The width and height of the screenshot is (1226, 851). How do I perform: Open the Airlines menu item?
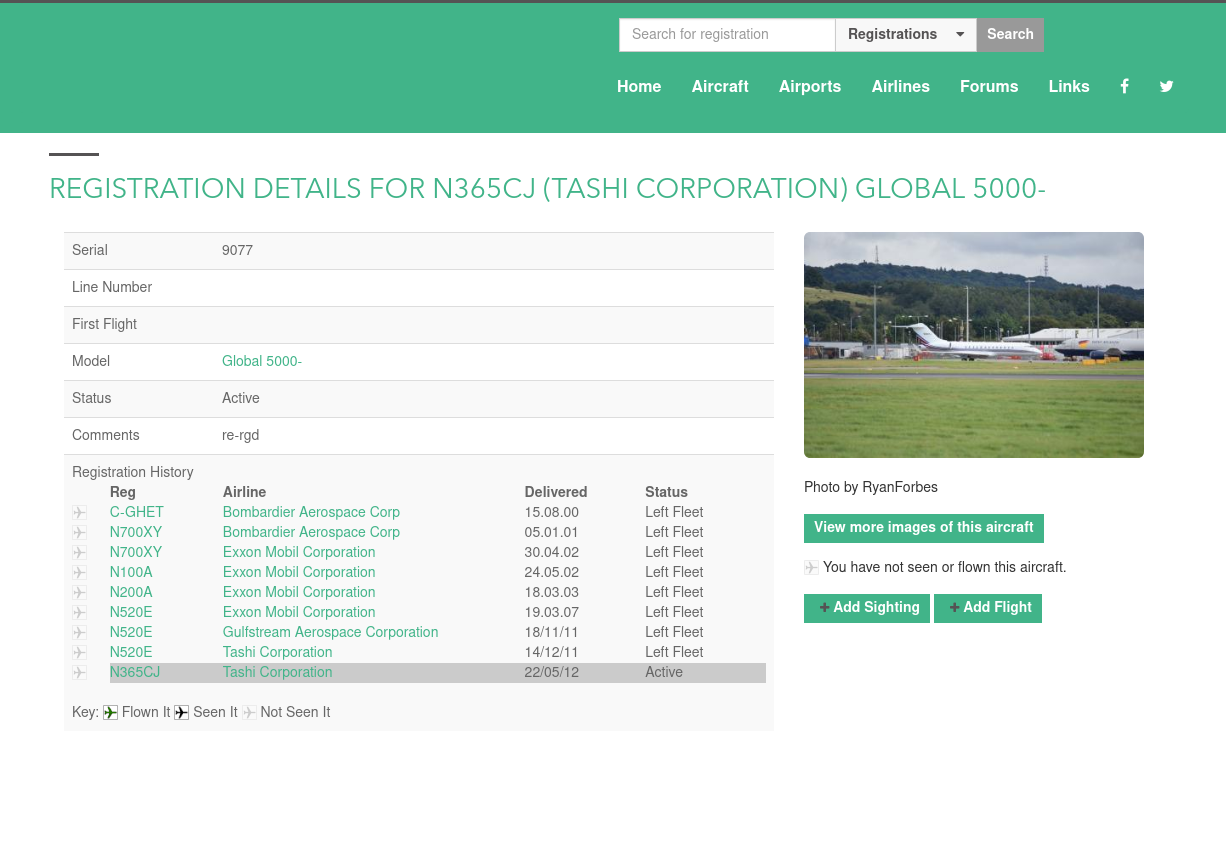pos(901,86)
